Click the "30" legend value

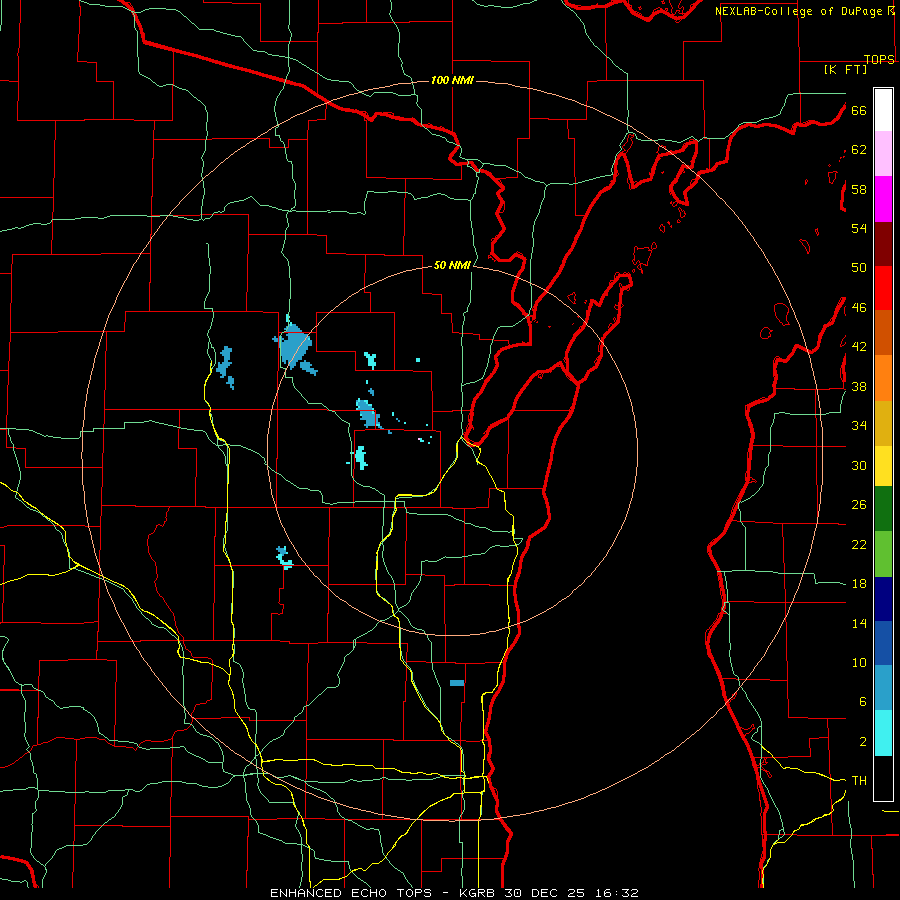click(x=859, y=465)
